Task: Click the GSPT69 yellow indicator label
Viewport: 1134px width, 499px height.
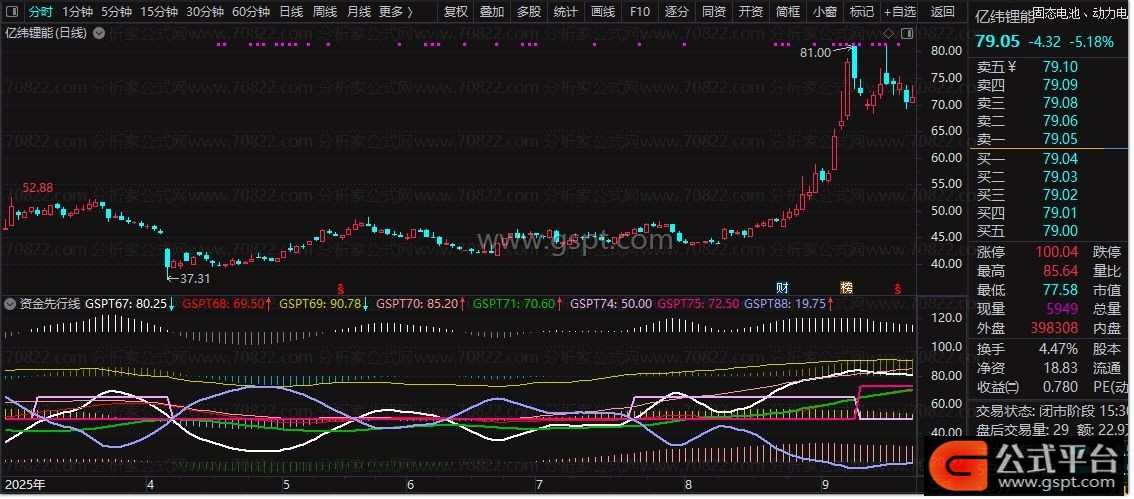Action: [x=318, y=303]
